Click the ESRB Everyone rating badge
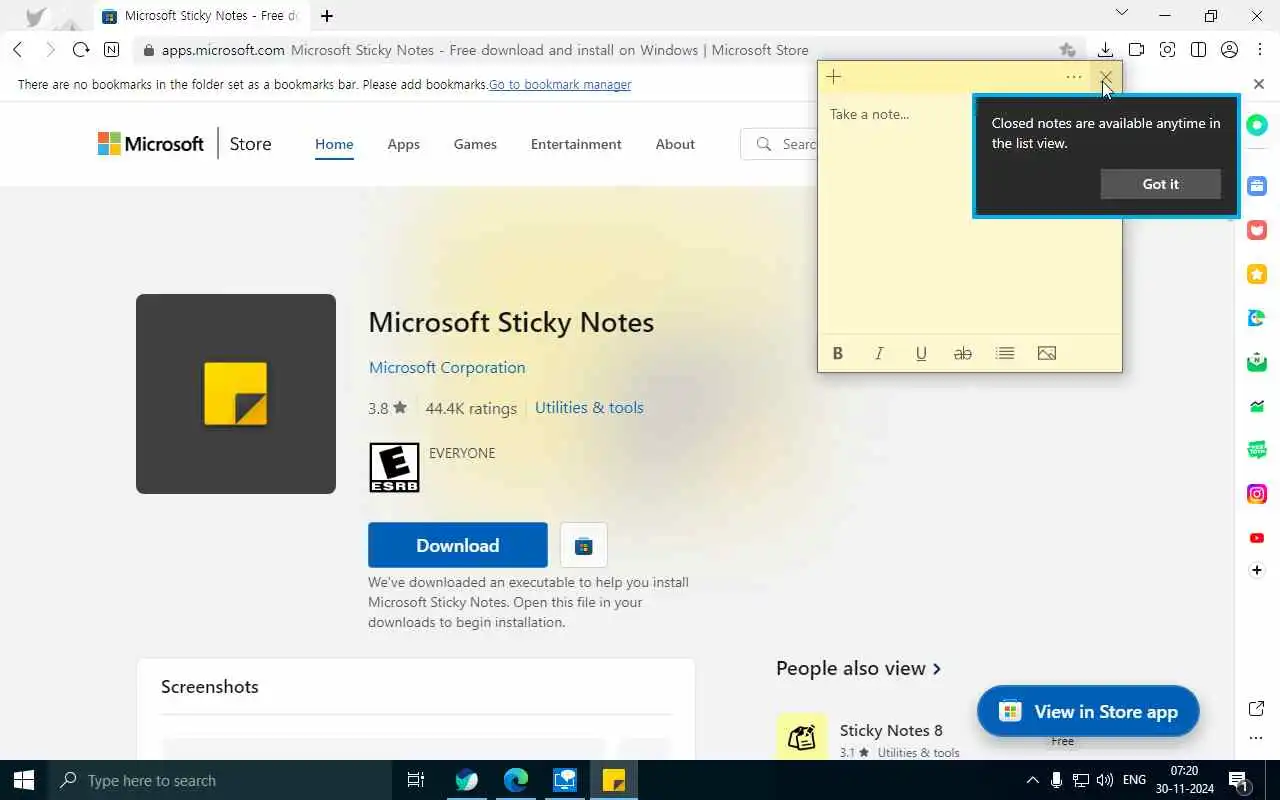1280x800 pixels. point(394,467)
